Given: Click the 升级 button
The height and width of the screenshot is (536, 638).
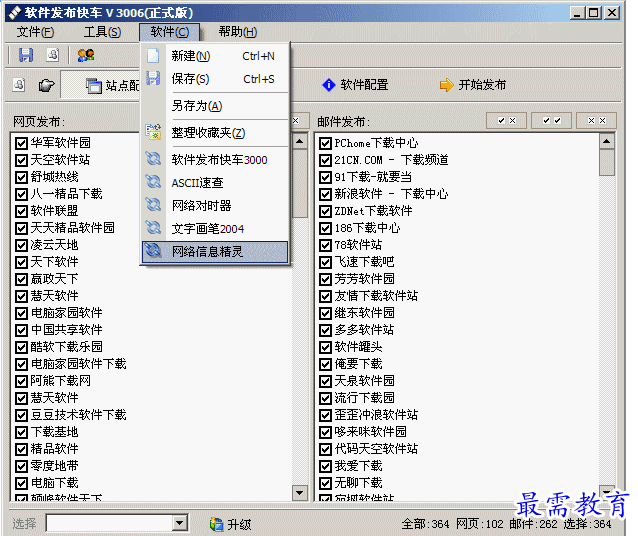Looking at the screenshot, I should tap(231, 524).
